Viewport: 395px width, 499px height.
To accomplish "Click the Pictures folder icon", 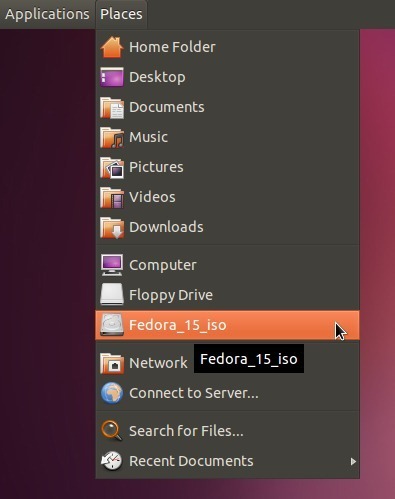I will point(112,167).
